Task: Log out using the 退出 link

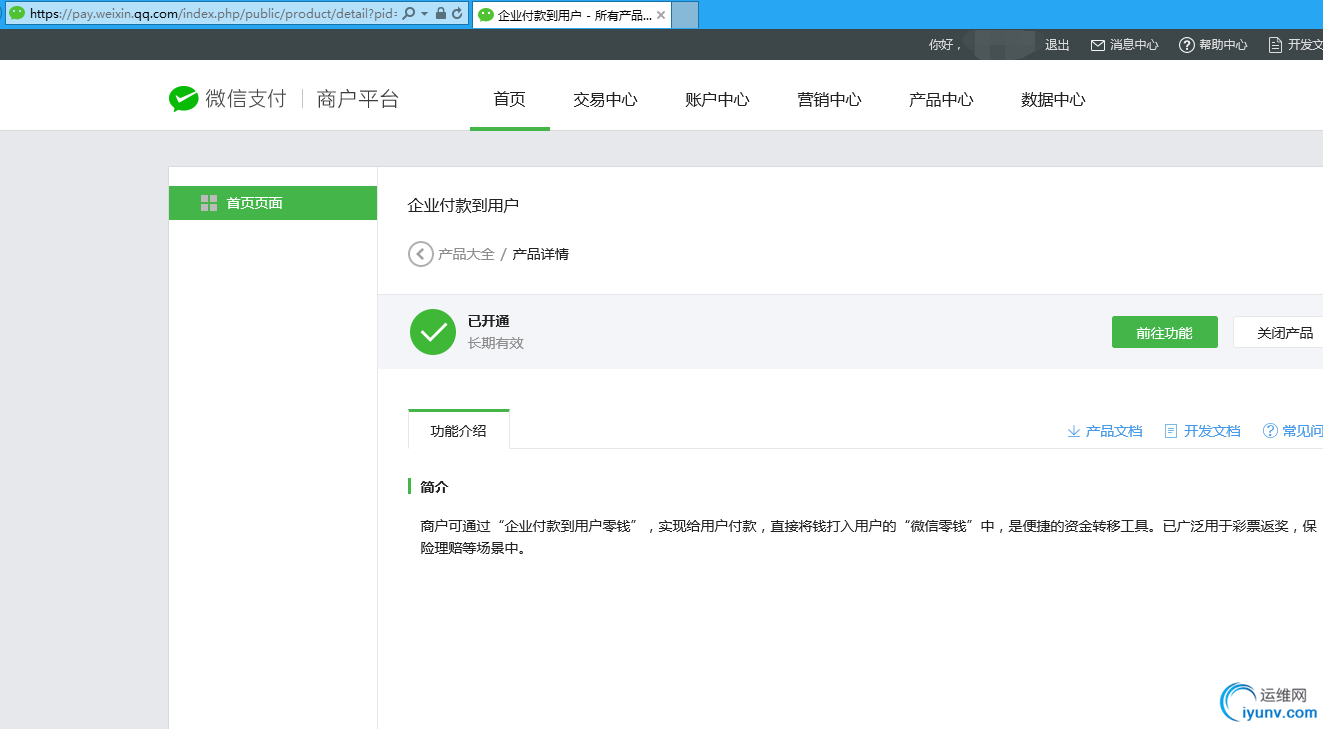Action: [x=1057, y=45]
